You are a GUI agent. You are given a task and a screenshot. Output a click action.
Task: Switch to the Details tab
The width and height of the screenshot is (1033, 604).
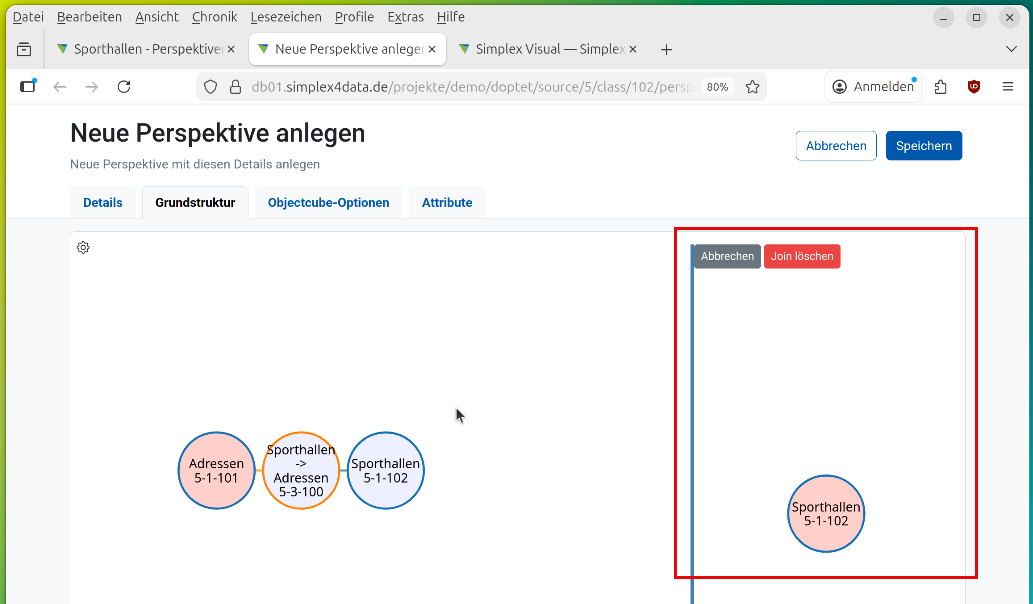pyautogui.click(x=103, y=203)
